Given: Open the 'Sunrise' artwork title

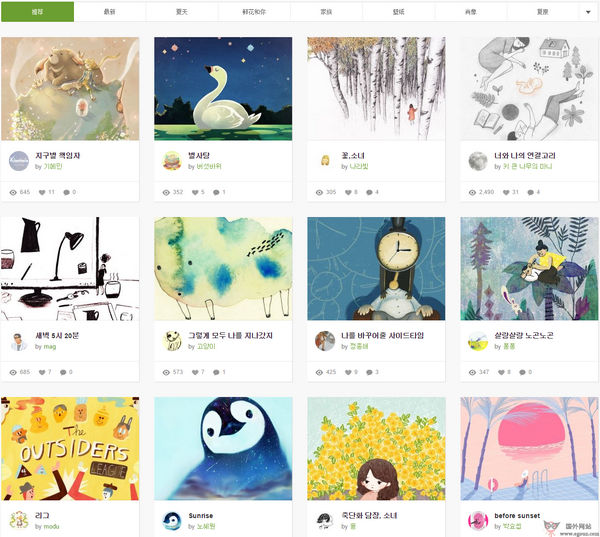Looking at the screenshot, I should pos(201,516).
